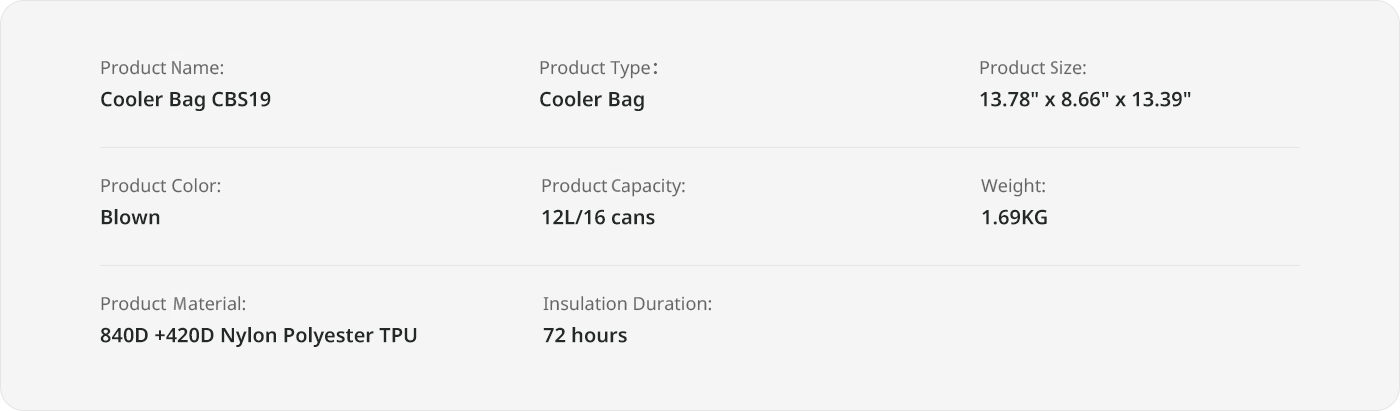1400x411 pixels.
Task: Select the 1.69KG weight value
Action: point(1014,217)
